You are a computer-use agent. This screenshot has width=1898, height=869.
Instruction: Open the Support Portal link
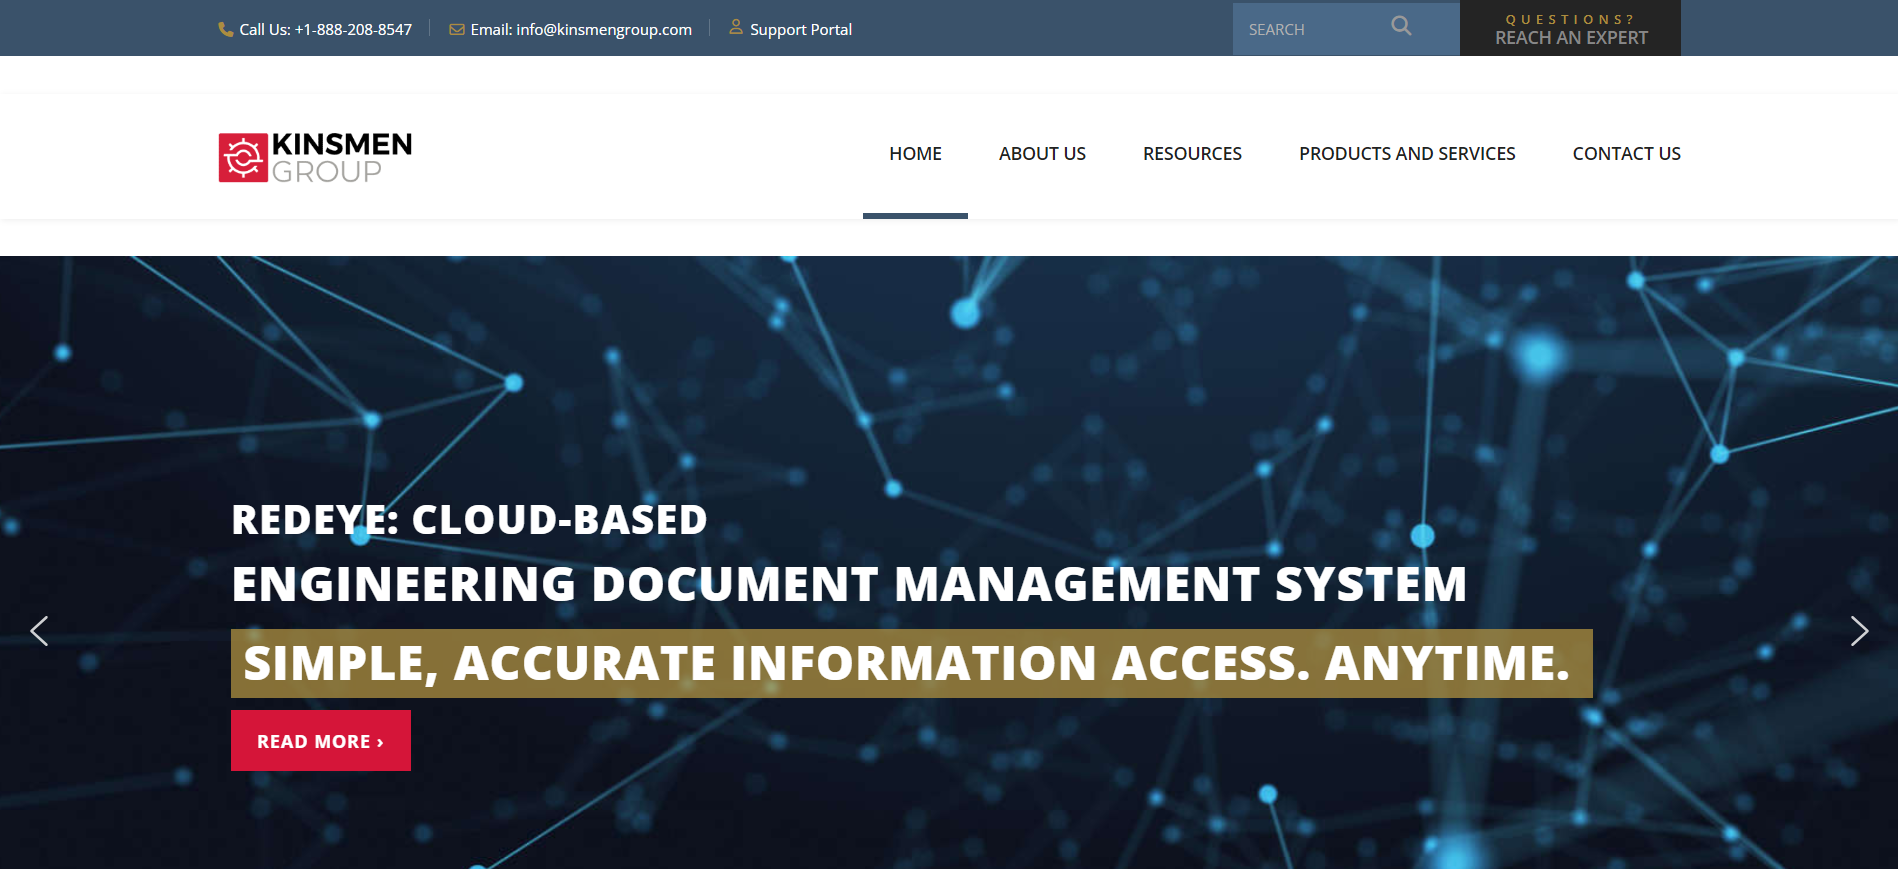tap(801, 30)
